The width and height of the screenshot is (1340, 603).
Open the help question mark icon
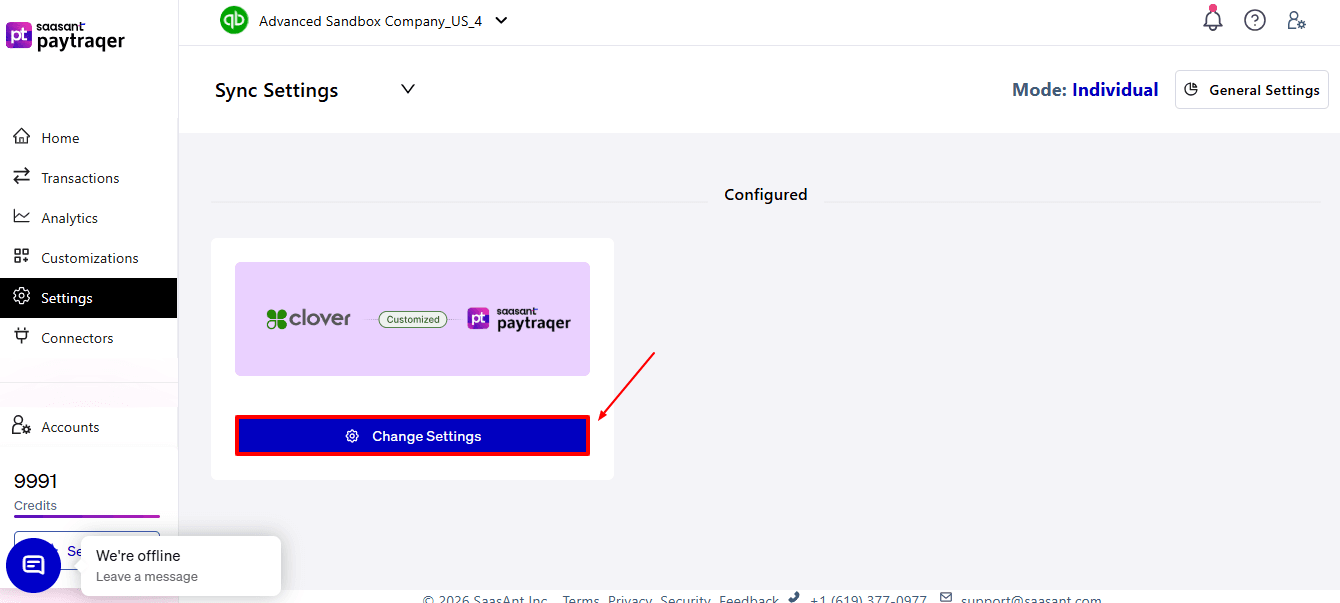point(1255,20)
